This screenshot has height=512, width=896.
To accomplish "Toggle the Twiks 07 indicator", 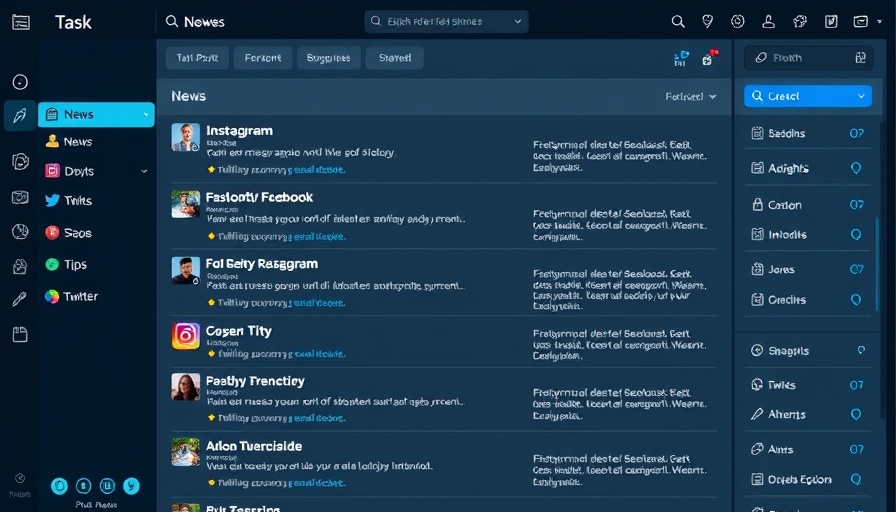I will [x=857, y=385].
